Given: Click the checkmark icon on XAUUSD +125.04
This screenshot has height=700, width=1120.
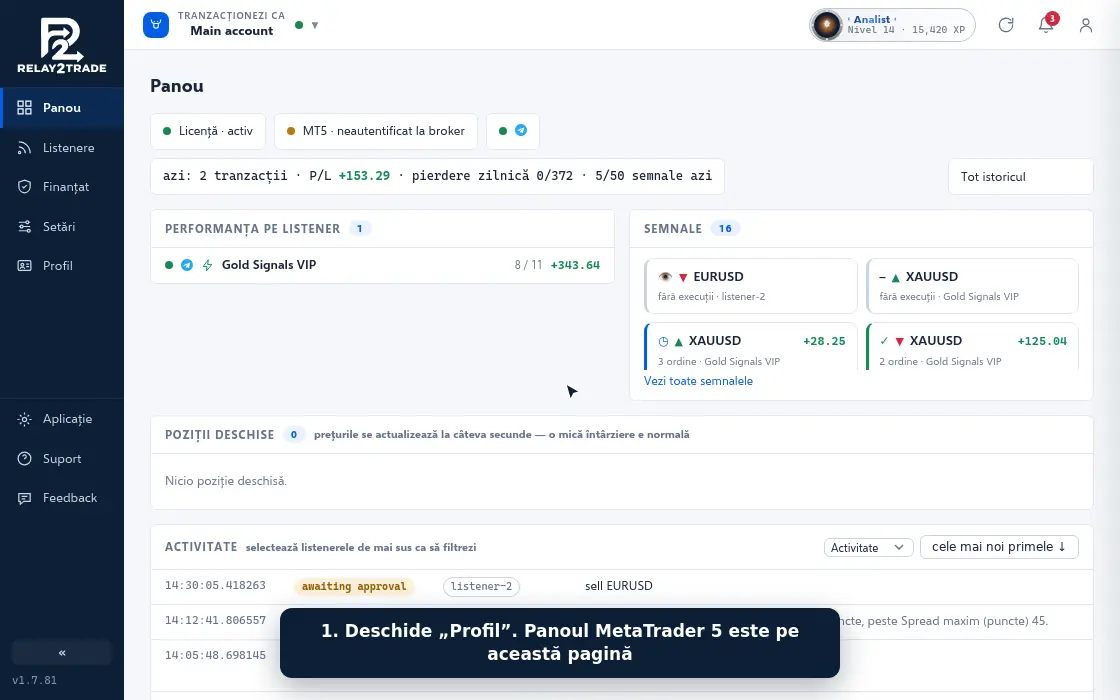Looking at the screenshot, I should 884,341.
